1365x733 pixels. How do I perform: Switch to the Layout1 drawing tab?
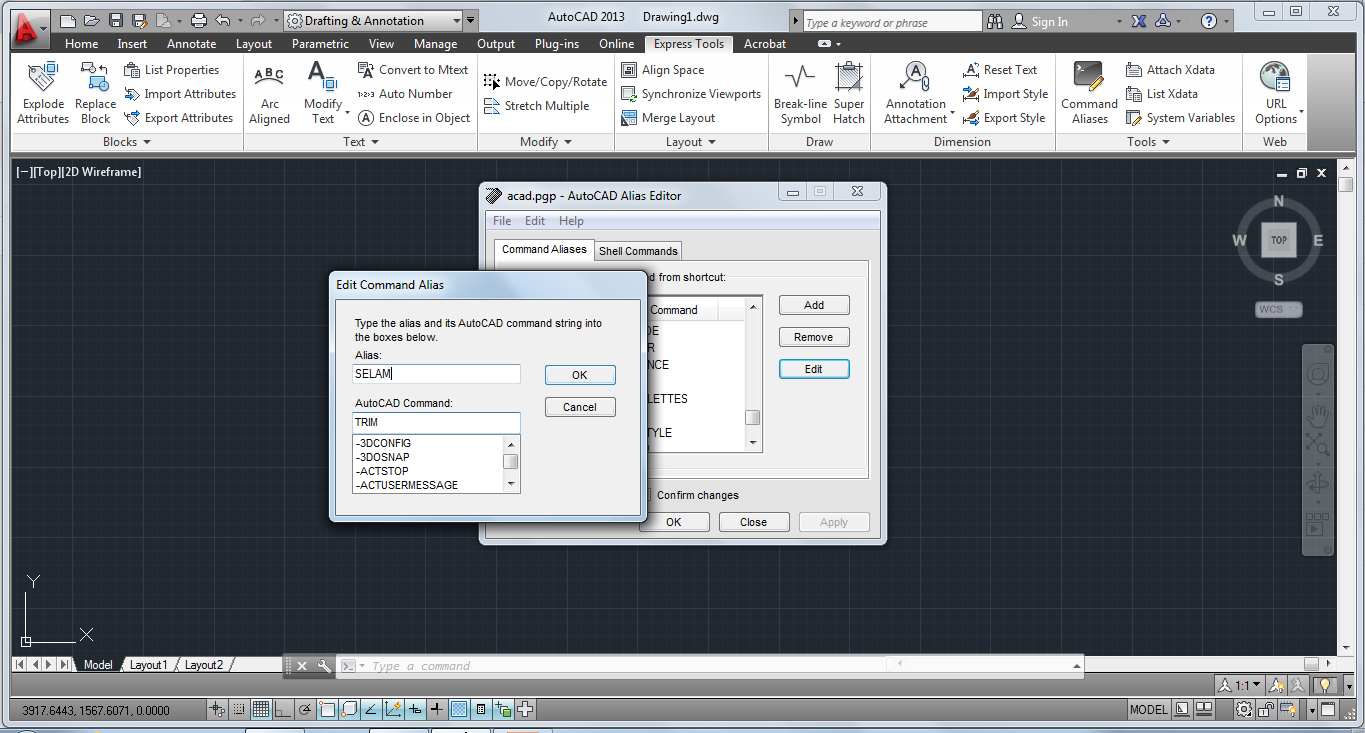(149, 665)
